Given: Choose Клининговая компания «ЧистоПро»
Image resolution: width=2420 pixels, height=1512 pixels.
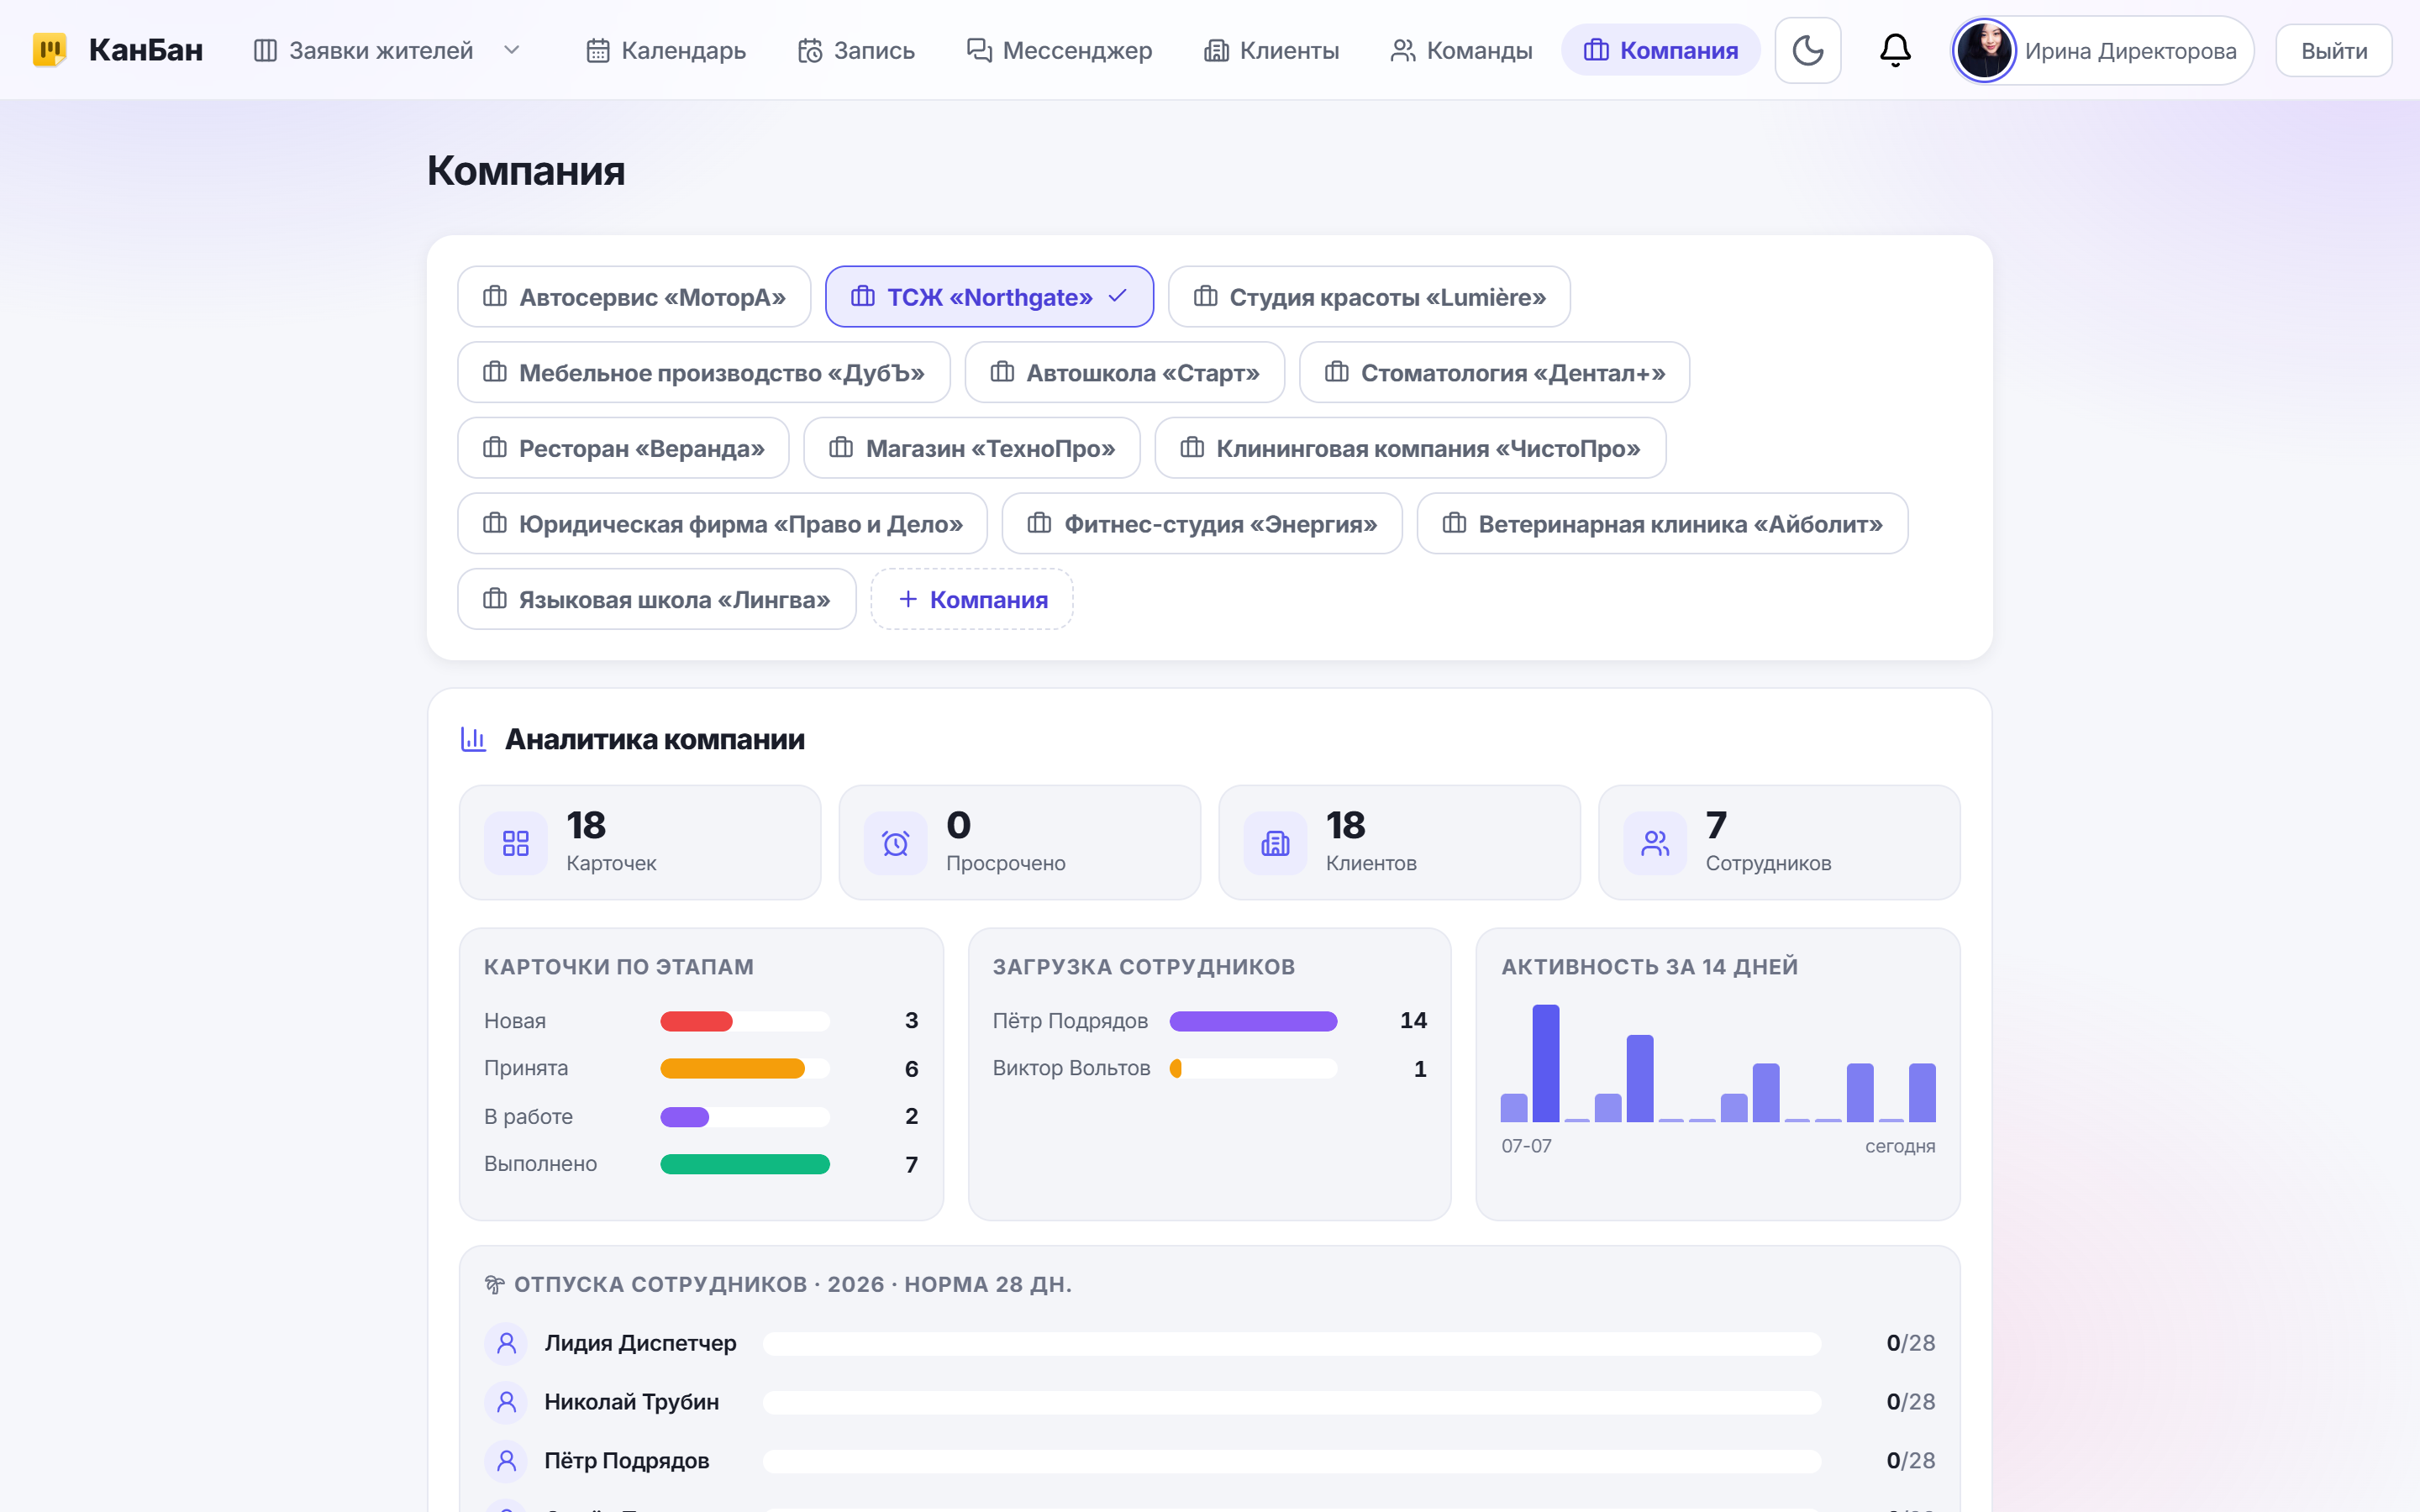Looking at the screenshot, I should click(x=1410, y=448).
